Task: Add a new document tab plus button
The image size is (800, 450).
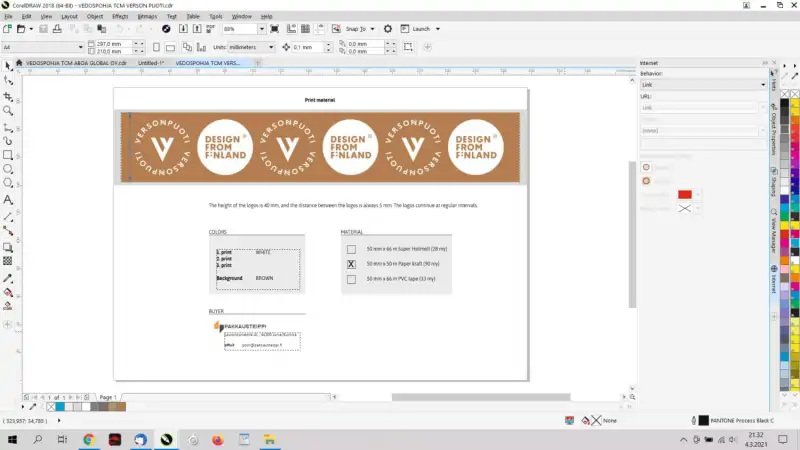Action: coord(258,63)
